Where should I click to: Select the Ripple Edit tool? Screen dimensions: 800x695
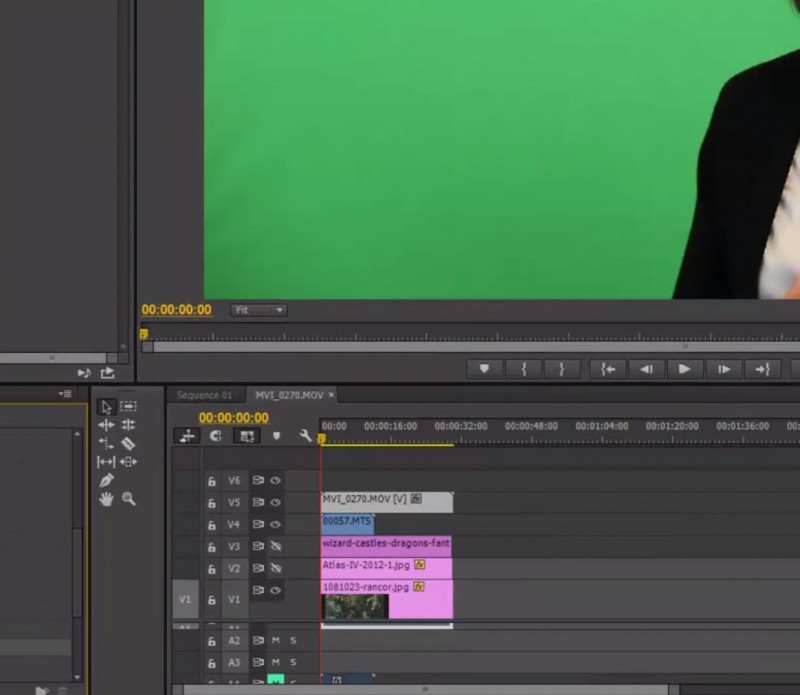[x=106, y=425]
